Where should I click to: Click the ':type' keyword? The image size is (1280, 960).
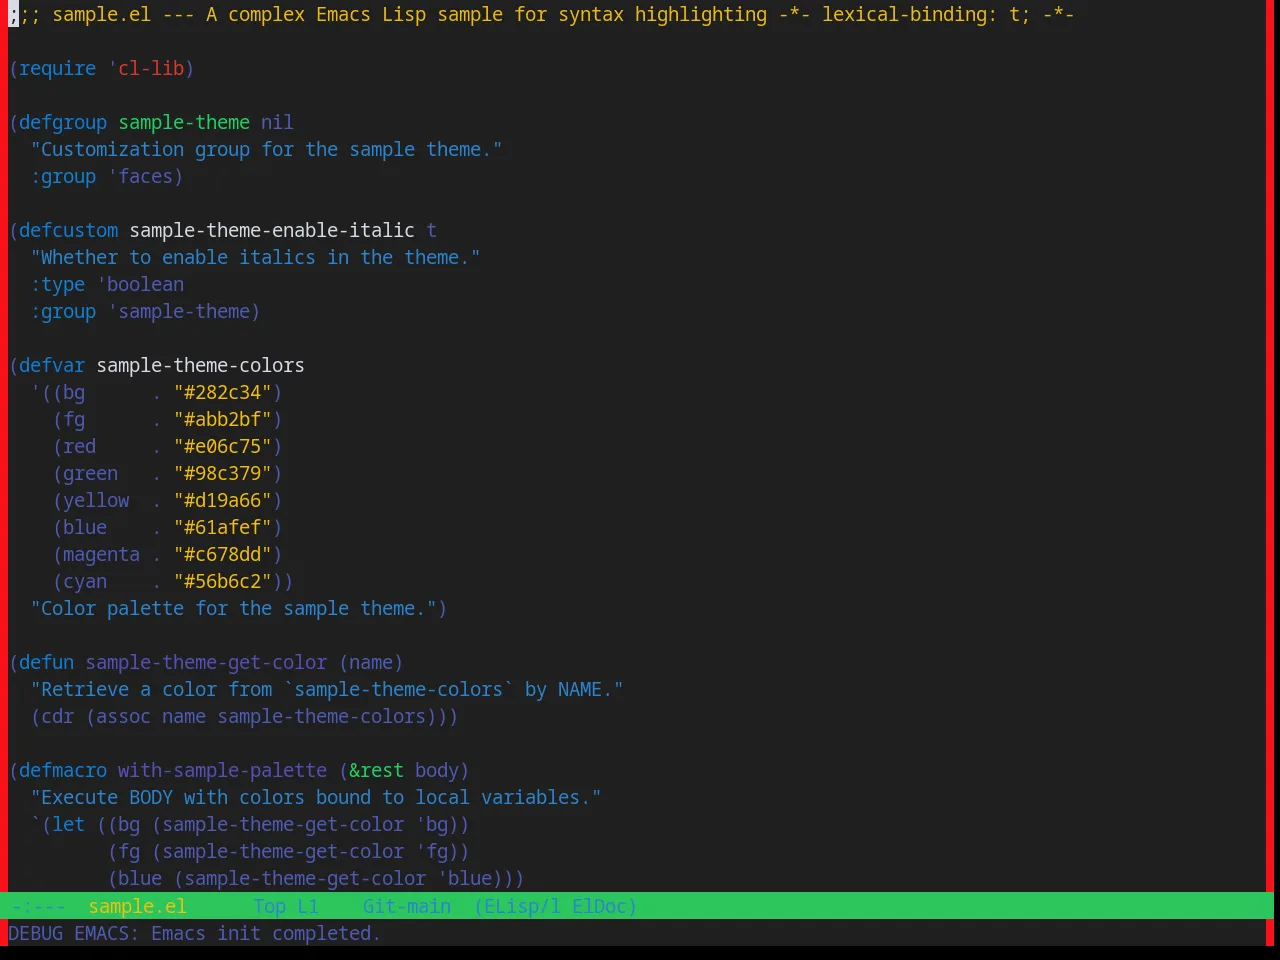click(58, 284)
